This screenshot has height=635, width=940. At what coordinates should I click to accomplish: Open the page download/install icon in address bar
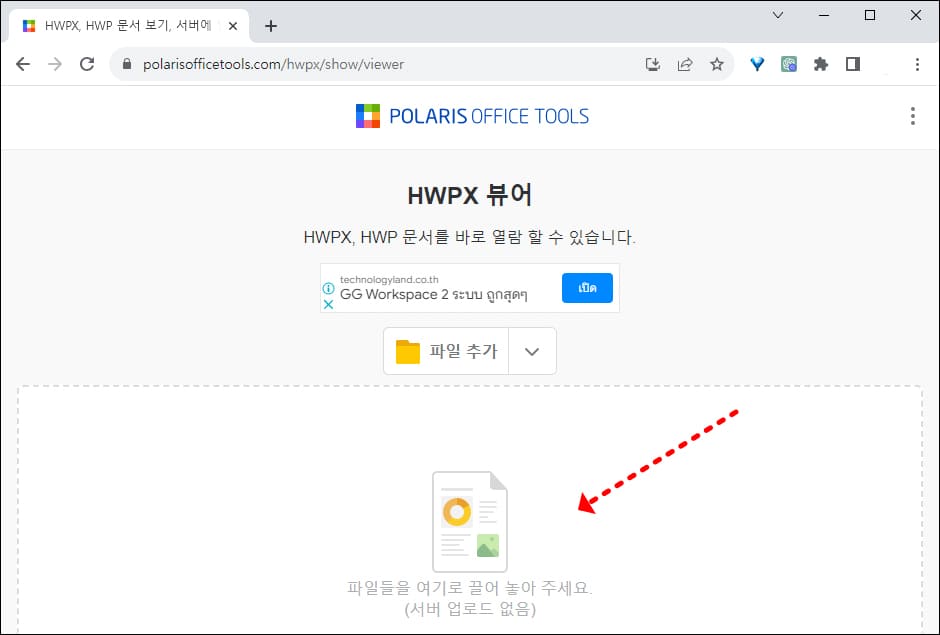653,63
